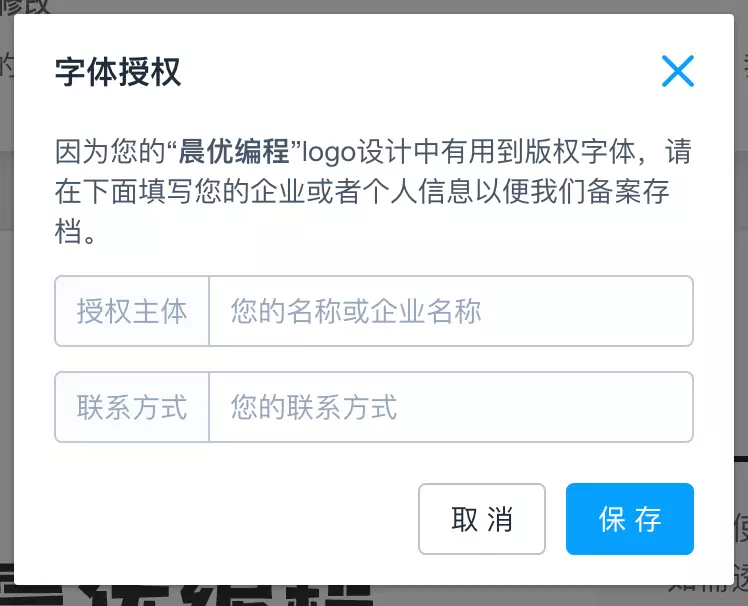748x606 pixels.
Task: Click the 授权主体 field label
Action: pos(132,311)
